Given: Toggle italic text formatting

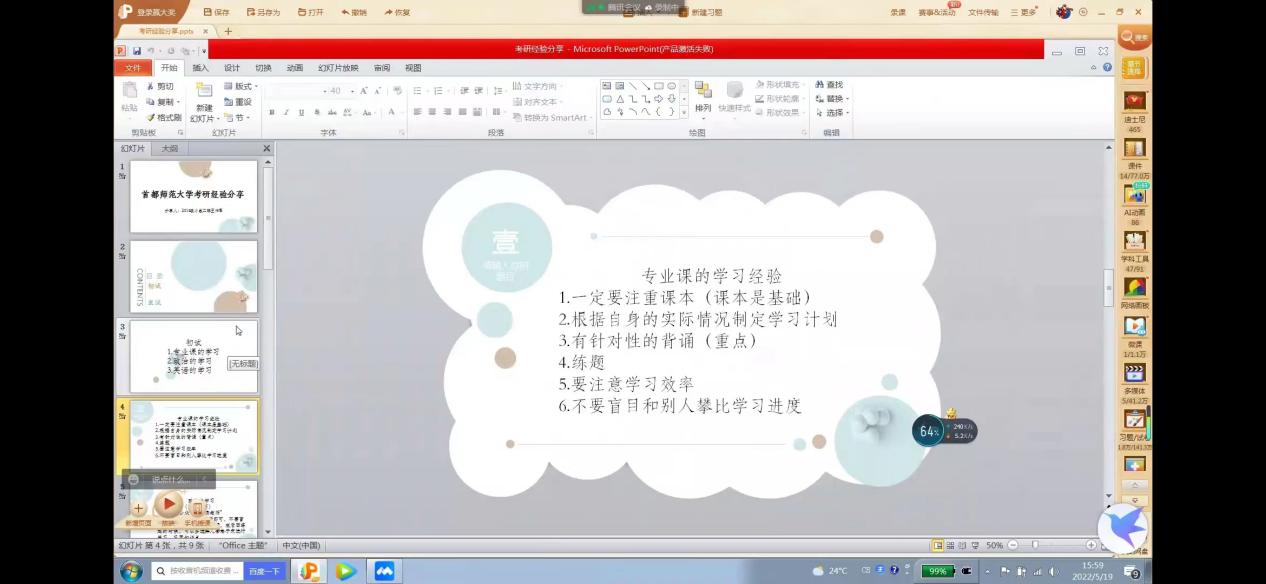Looking at the screenshot, I should 287,112.
